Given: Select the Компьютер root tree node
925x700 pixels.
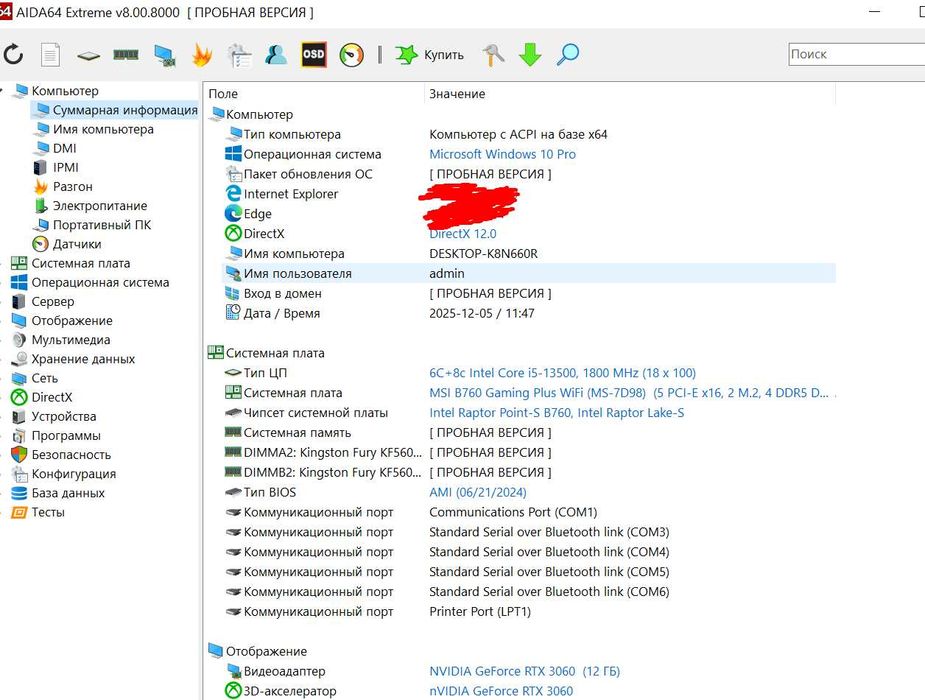Looking at the screenshot, I should coord(65,91).
